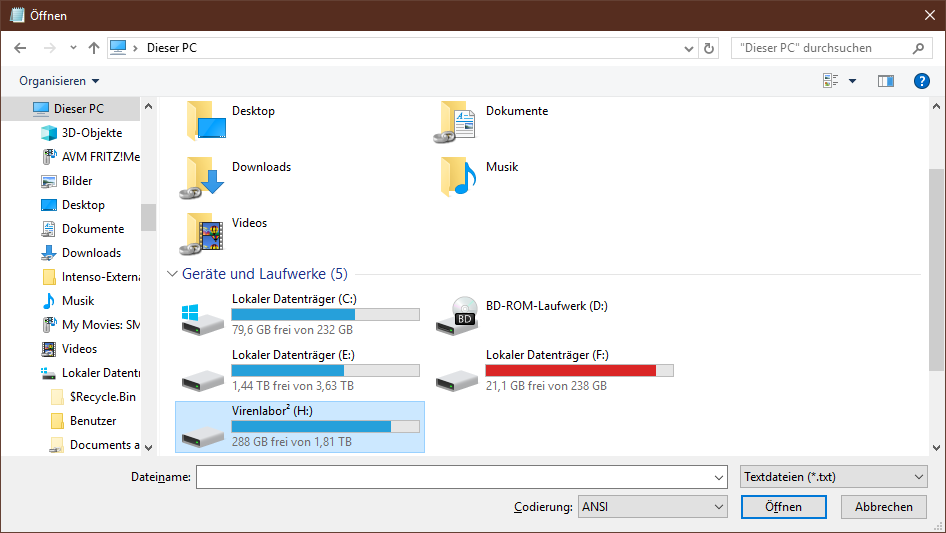Open the Codierung ANSI dropdown

[x=652, y=507]
